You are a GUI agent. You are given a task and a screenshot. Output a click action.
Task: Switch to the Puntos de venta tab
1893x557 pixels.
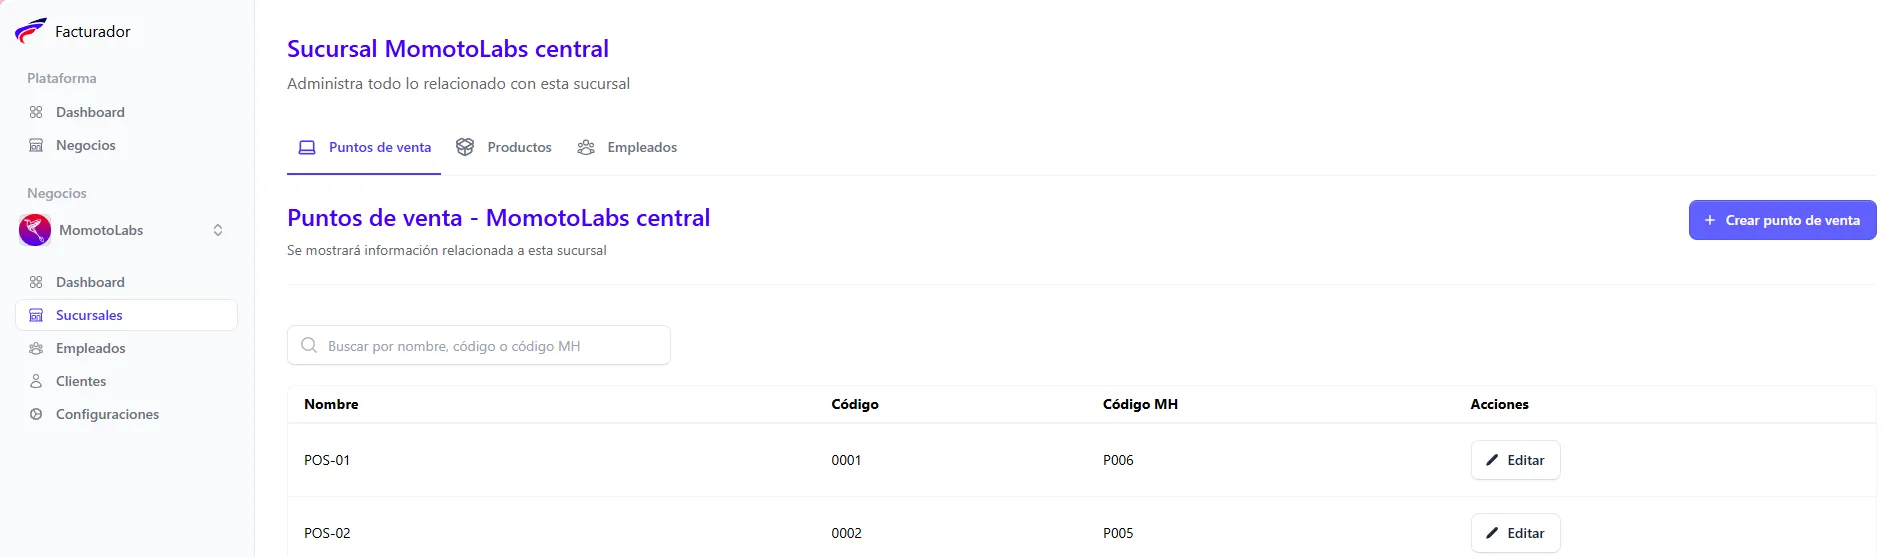[x=365, y=147]
